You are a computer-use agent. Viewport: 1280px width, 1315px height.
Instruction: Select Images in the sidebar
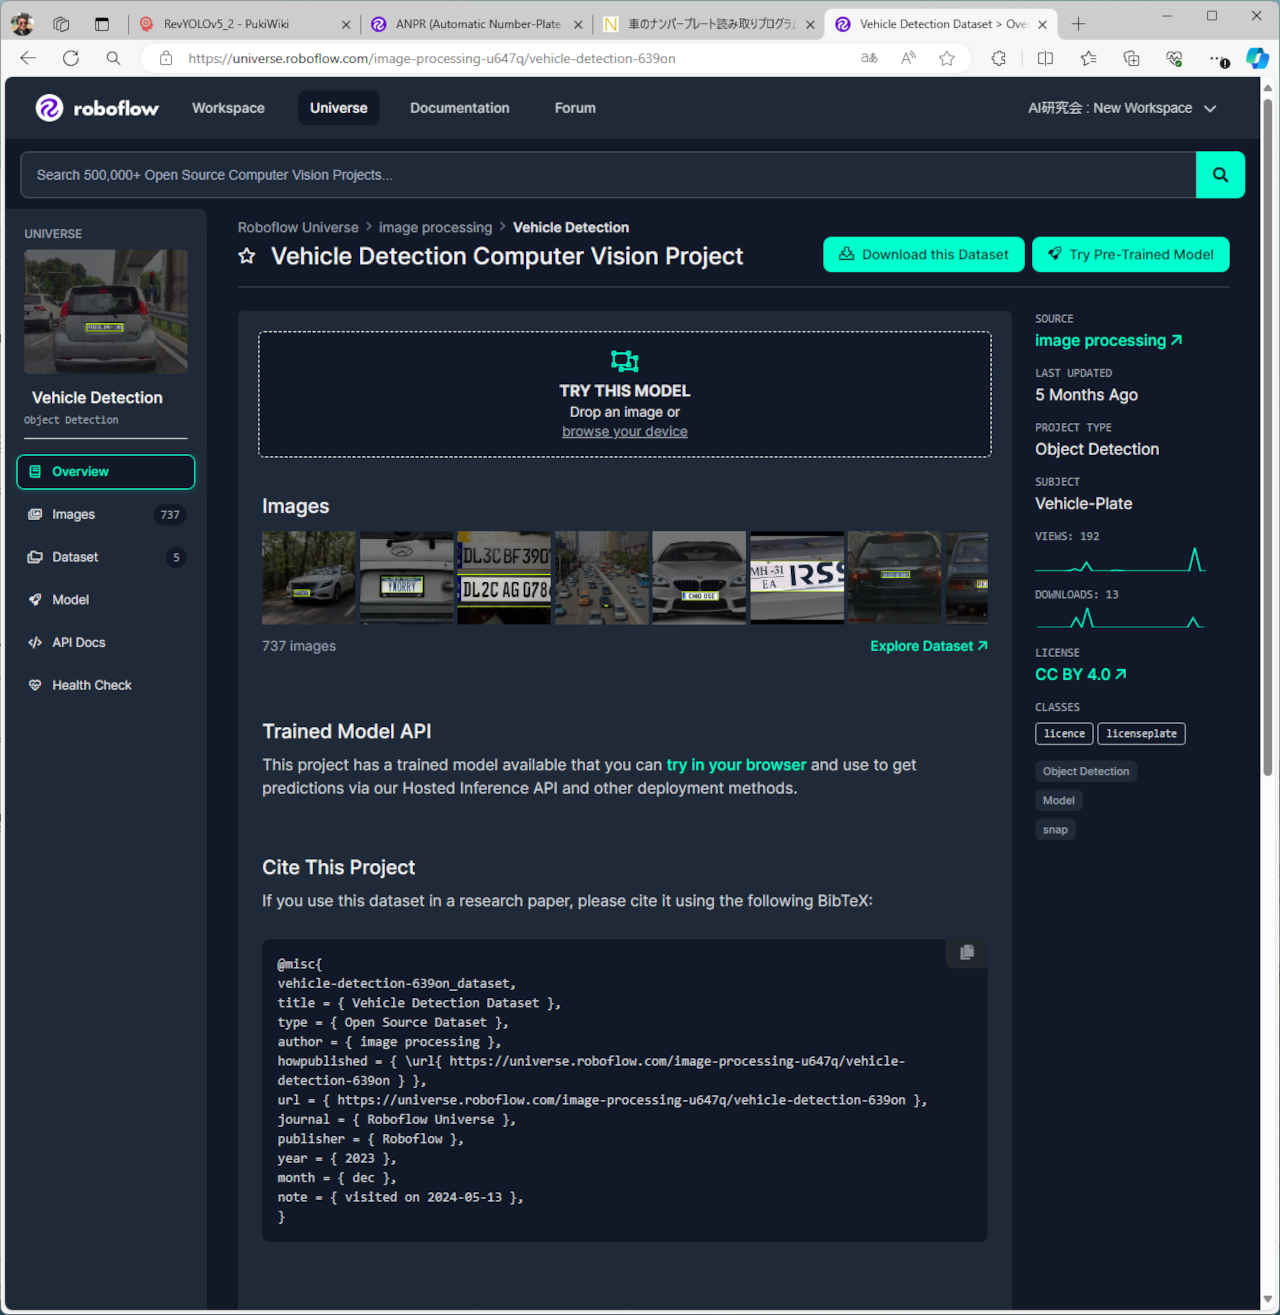(x=74, y=515)
